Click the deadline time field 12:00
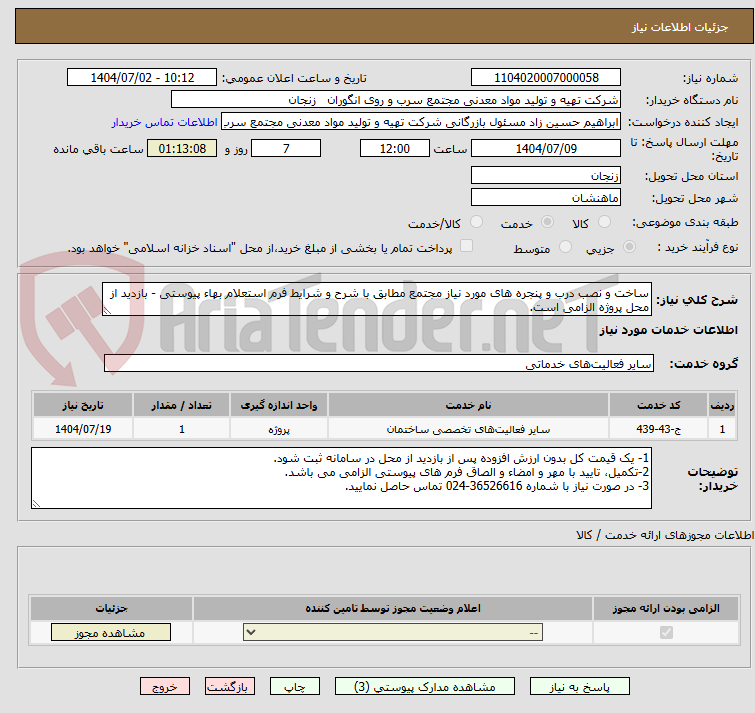 (394, 148)
